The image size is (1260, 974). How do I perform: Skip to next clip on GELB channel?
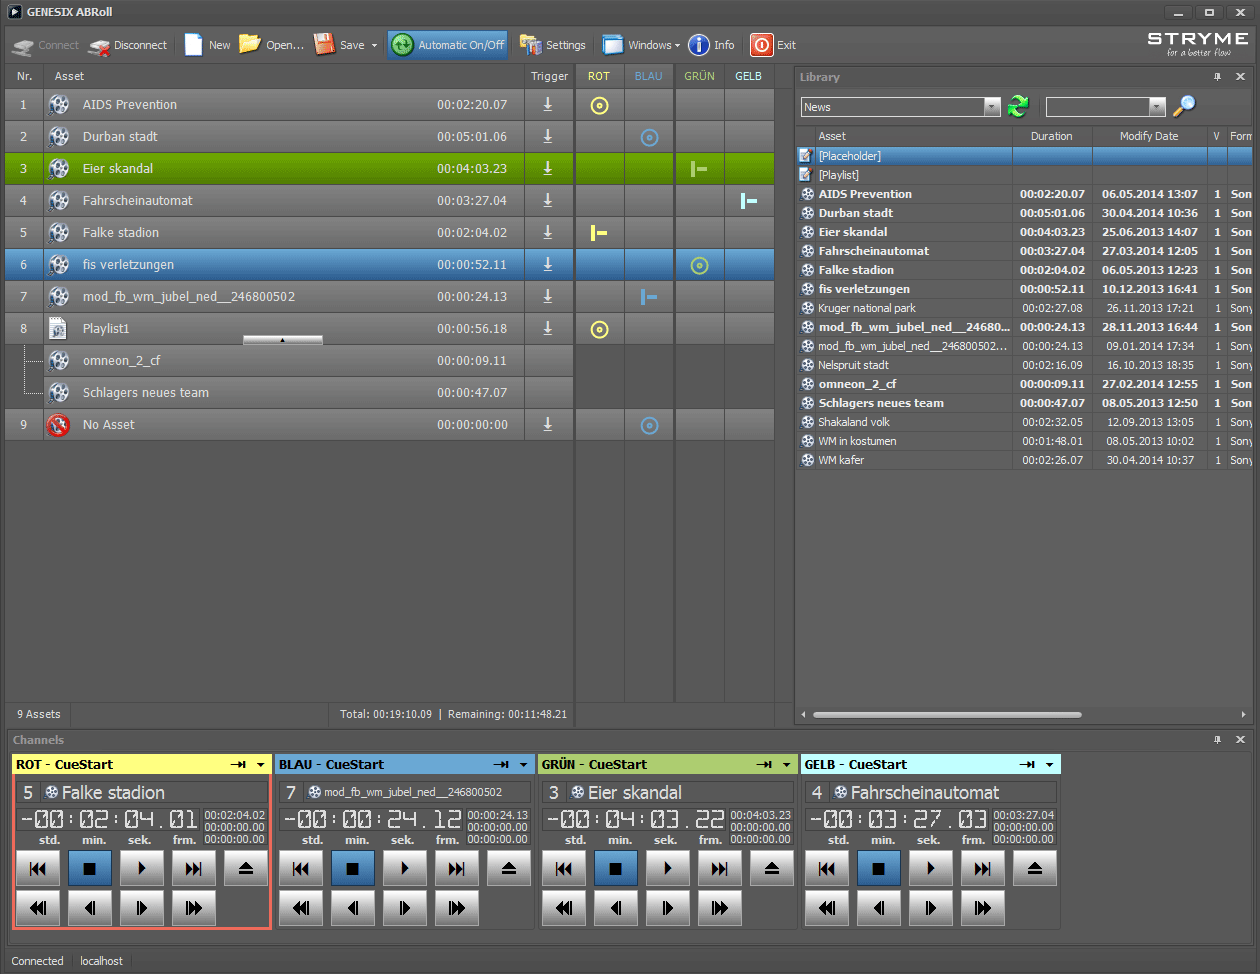(x=982, y=869)
